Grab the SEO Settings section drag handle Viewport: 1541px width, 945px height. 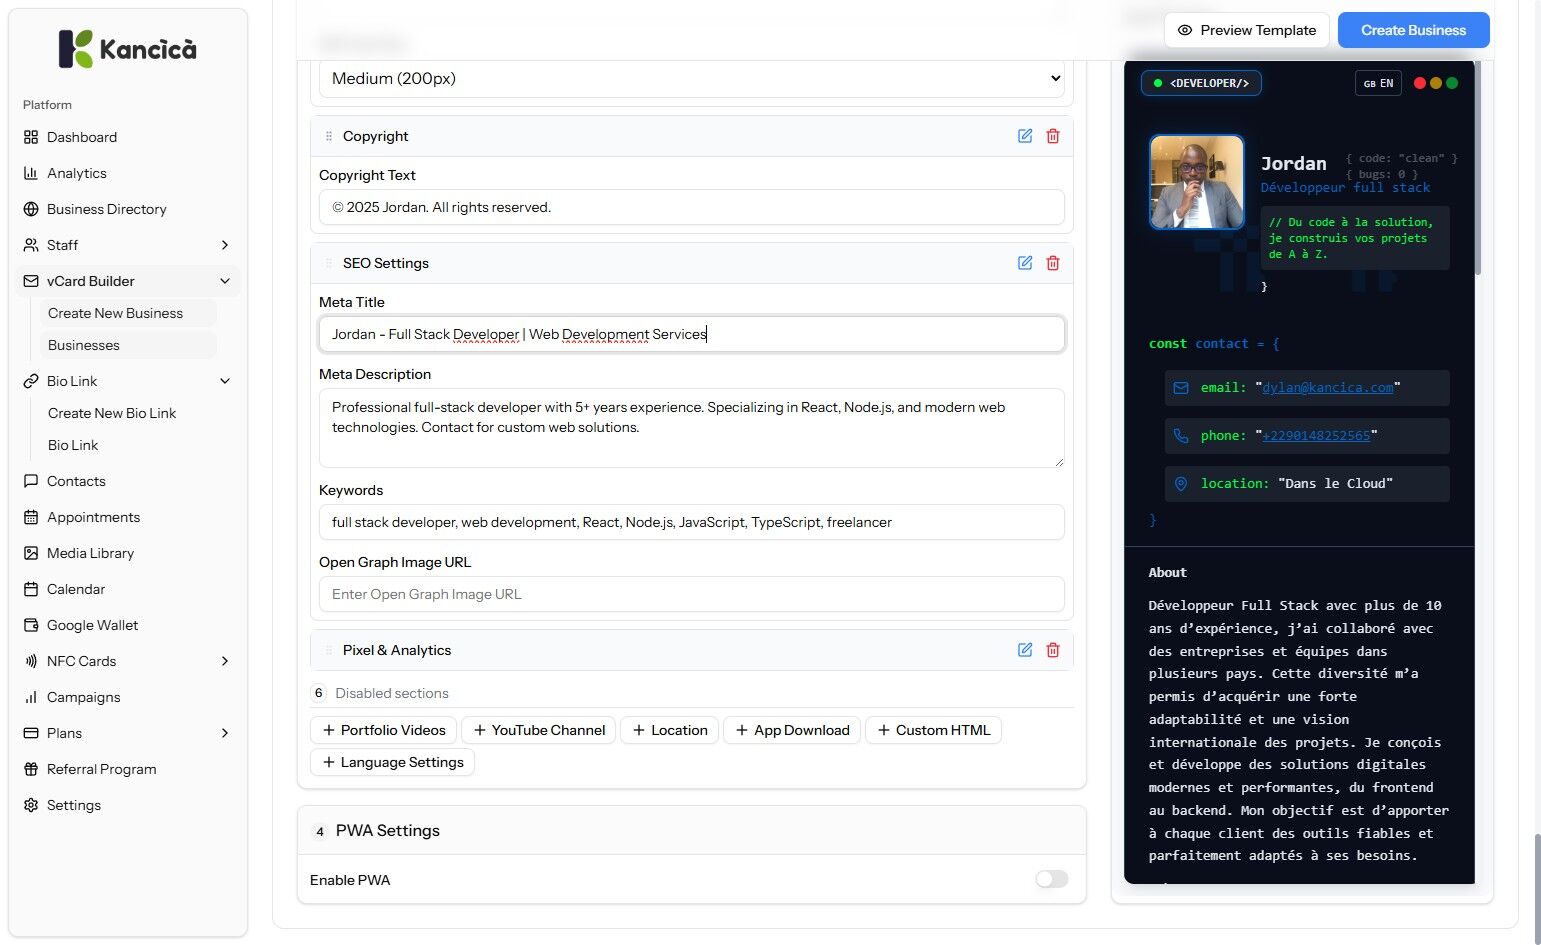click(329, 263)
